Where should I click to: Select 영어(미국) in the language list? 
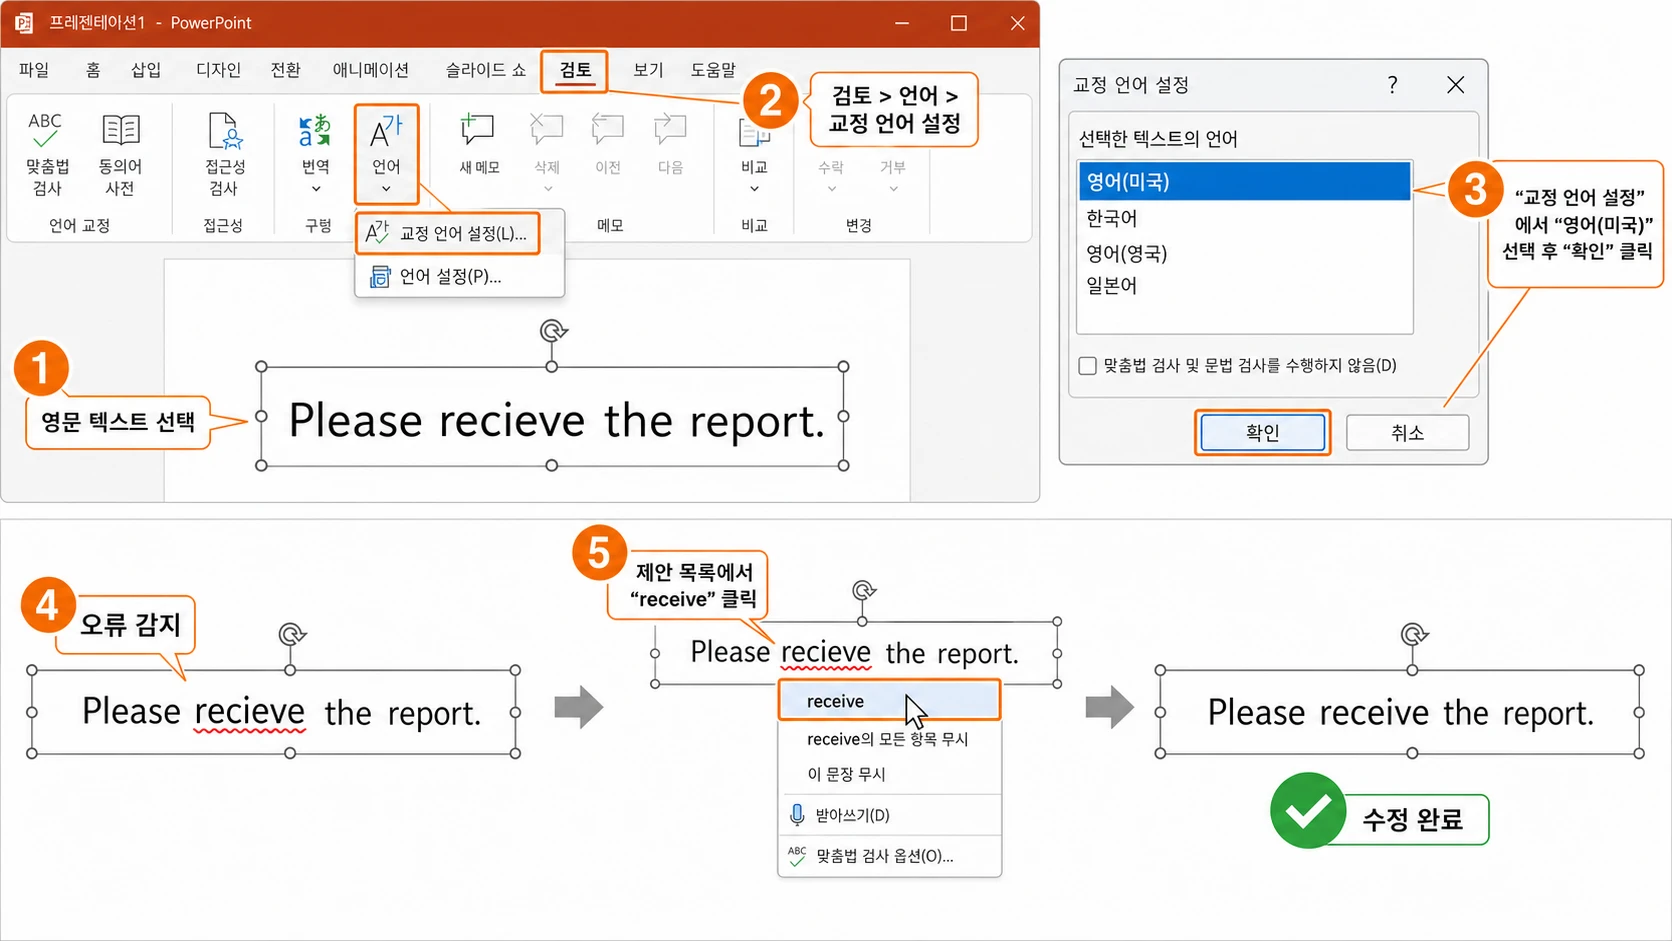1244,181
